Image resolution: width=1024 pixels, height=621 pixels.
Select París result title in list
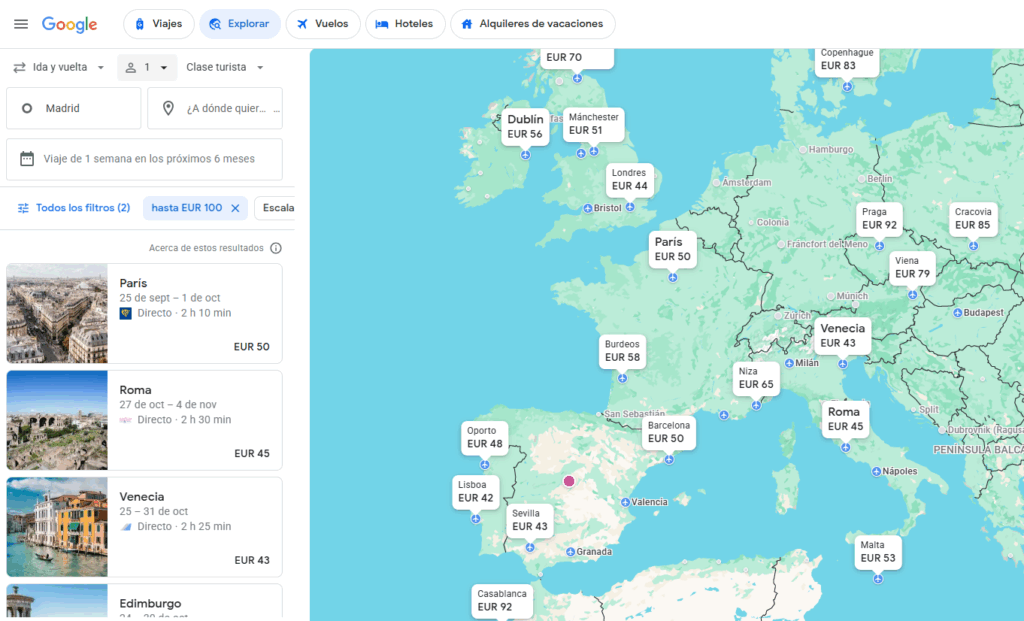[133, 283]
